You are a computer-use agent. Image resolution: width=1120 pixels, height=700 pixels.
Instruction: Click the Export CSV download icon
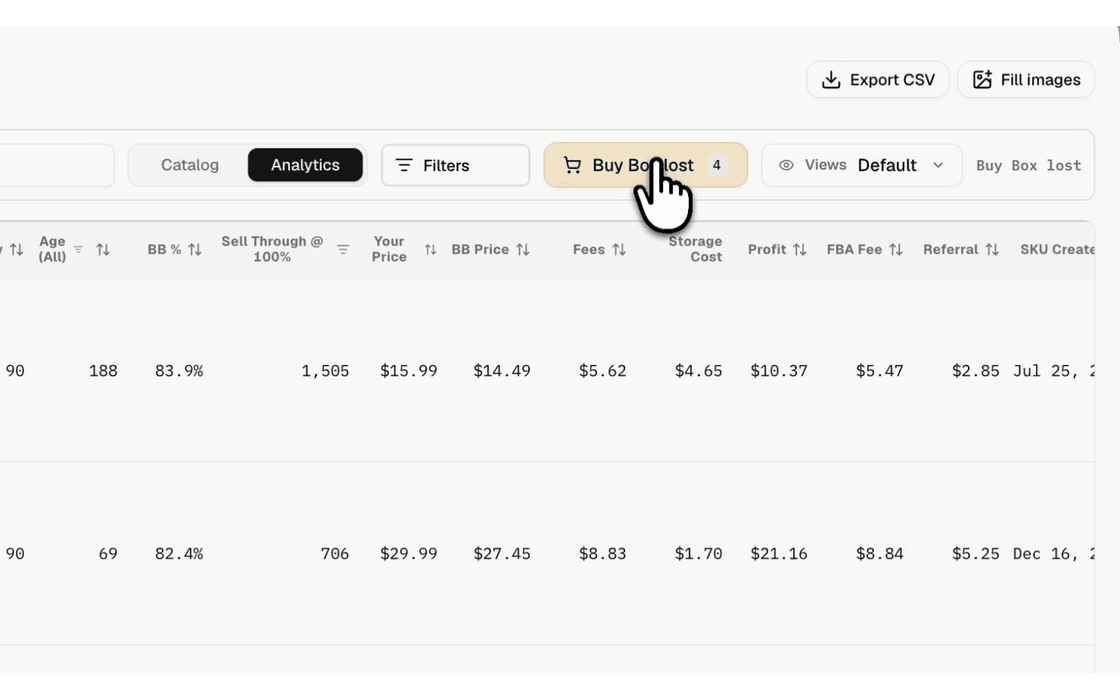click(x=831, y=79)
